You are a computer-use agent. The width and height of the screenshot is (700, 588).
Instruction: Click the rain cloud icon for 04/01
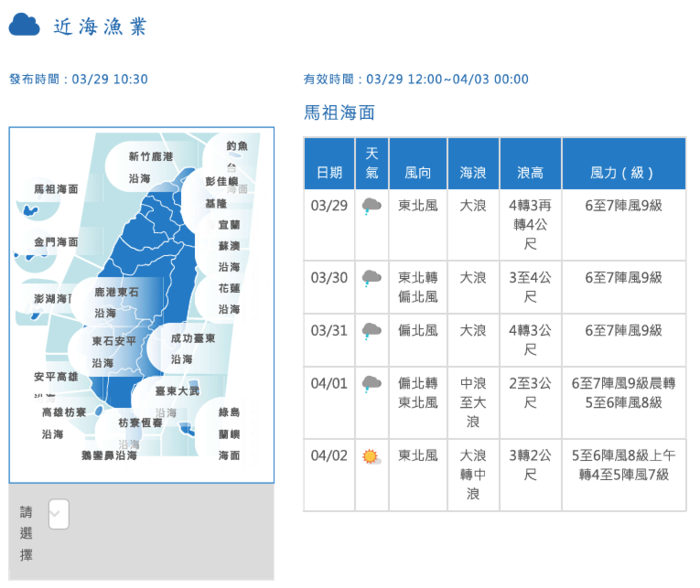pyautogui.click(x=371, y=384)
